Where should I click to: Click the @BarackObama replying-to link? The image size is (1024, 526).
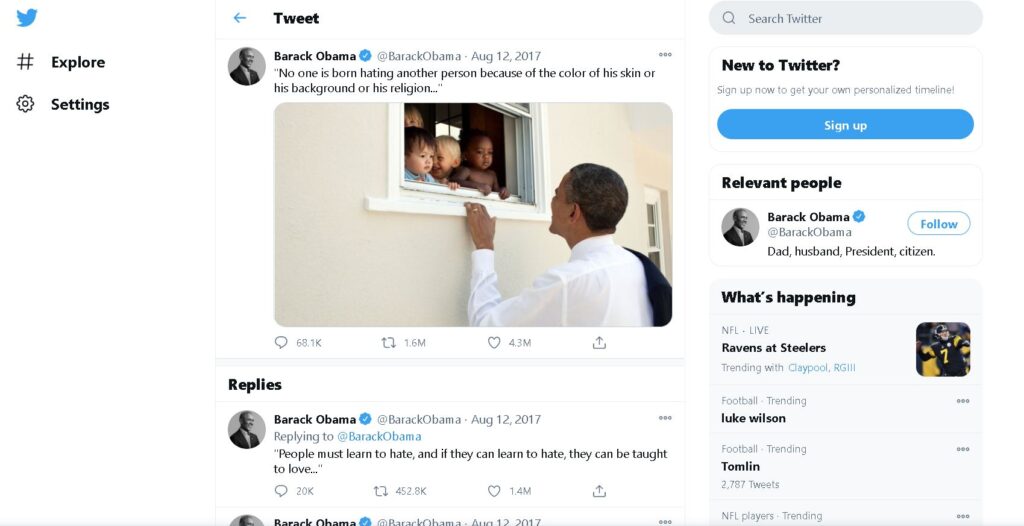(x=379, y=436)
